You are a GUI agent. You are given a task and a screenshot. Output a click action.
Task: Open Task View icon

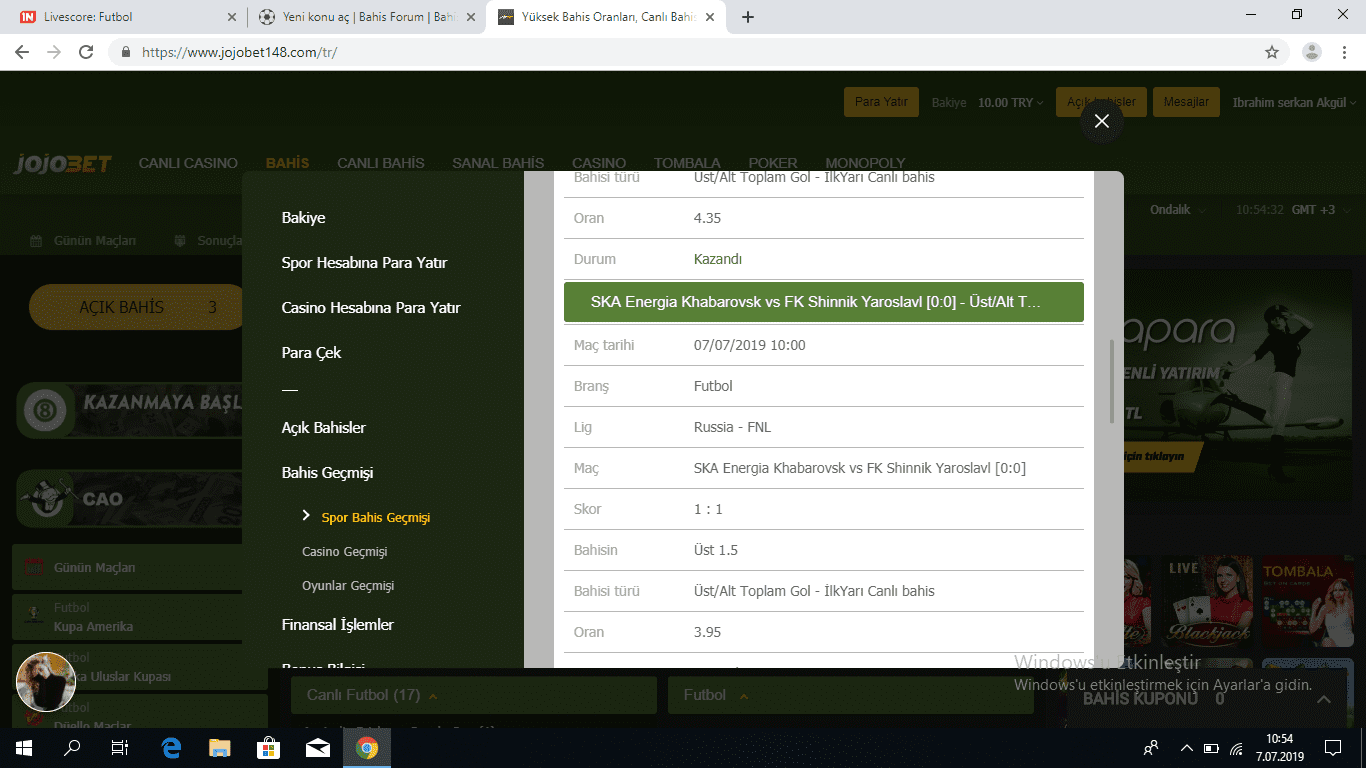120,747
